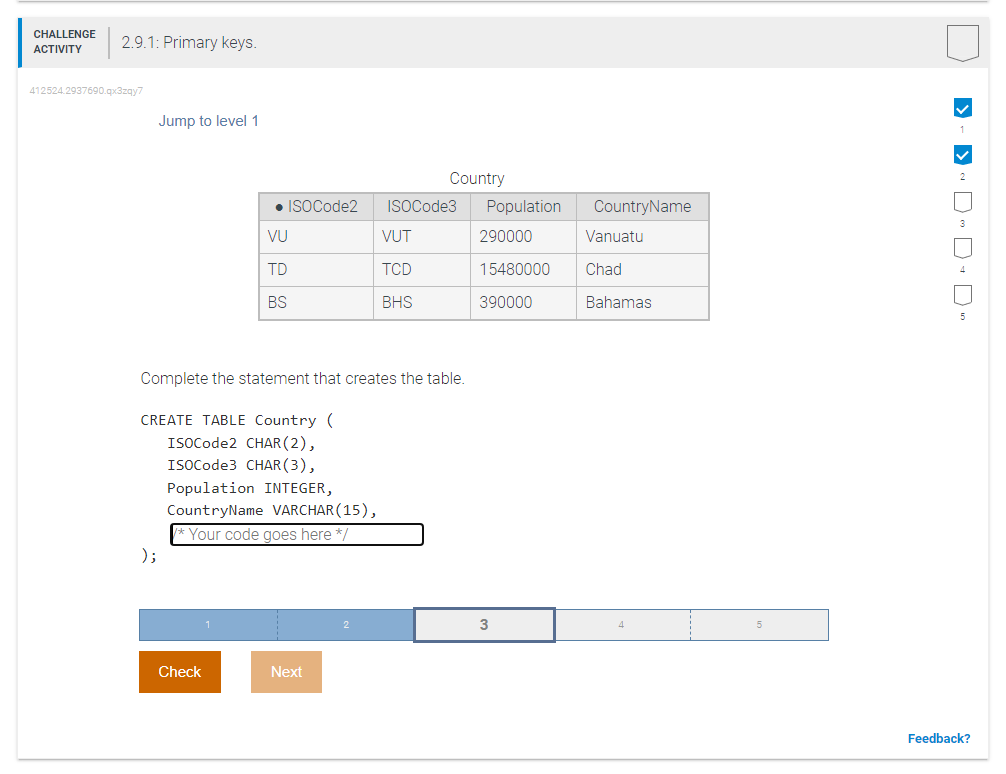Select the empty level 5 badge in the sidebar
The width and height of the screenshot is (1006, 774).
click(962, 295)
